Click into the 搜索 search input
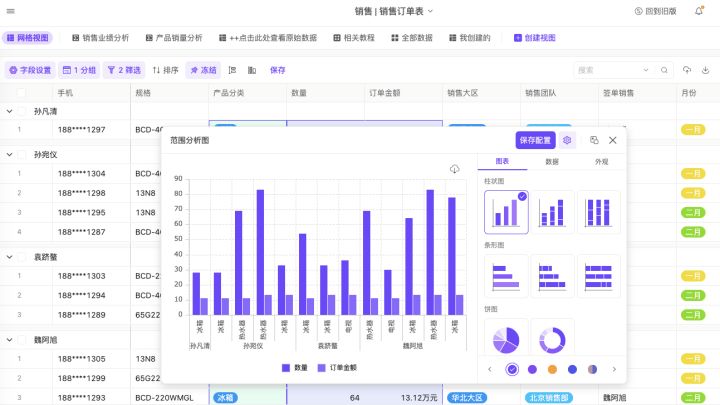Screen dimensions: 720x405 pos(608,70)
